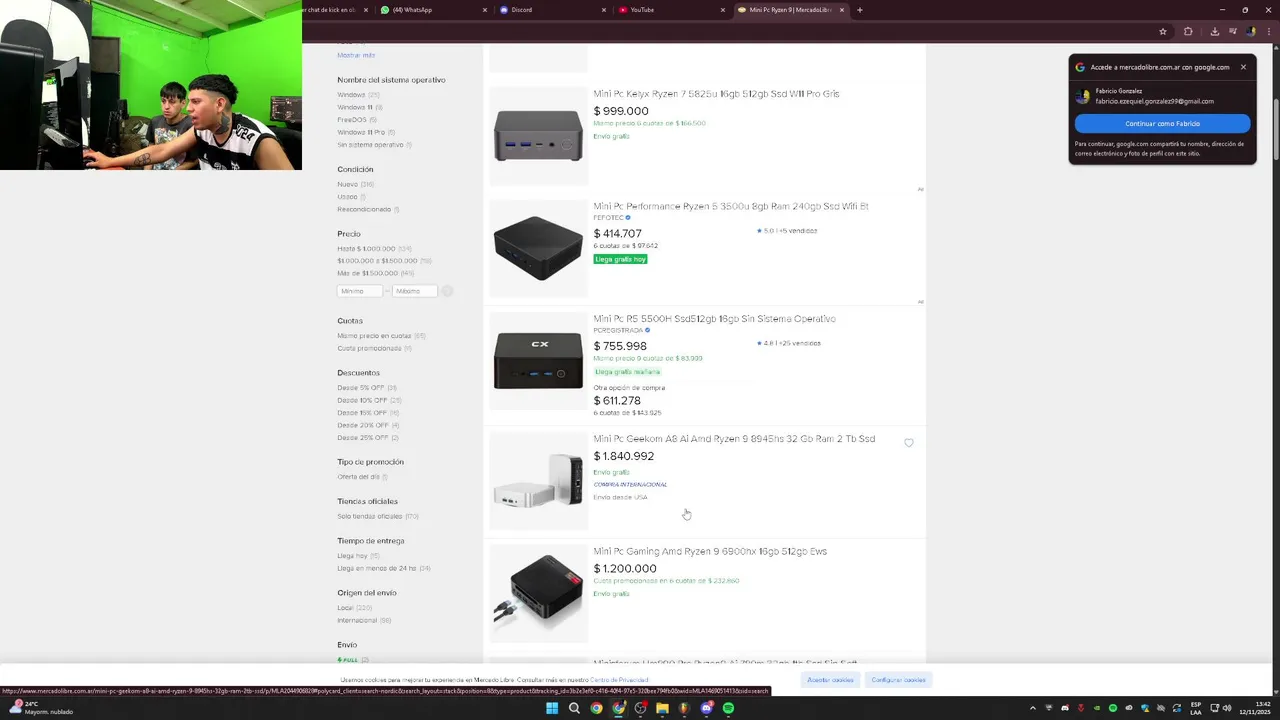Open the clock and date flyout
The width and height of the screenshot is (1280, 720).
[1253, 708]
